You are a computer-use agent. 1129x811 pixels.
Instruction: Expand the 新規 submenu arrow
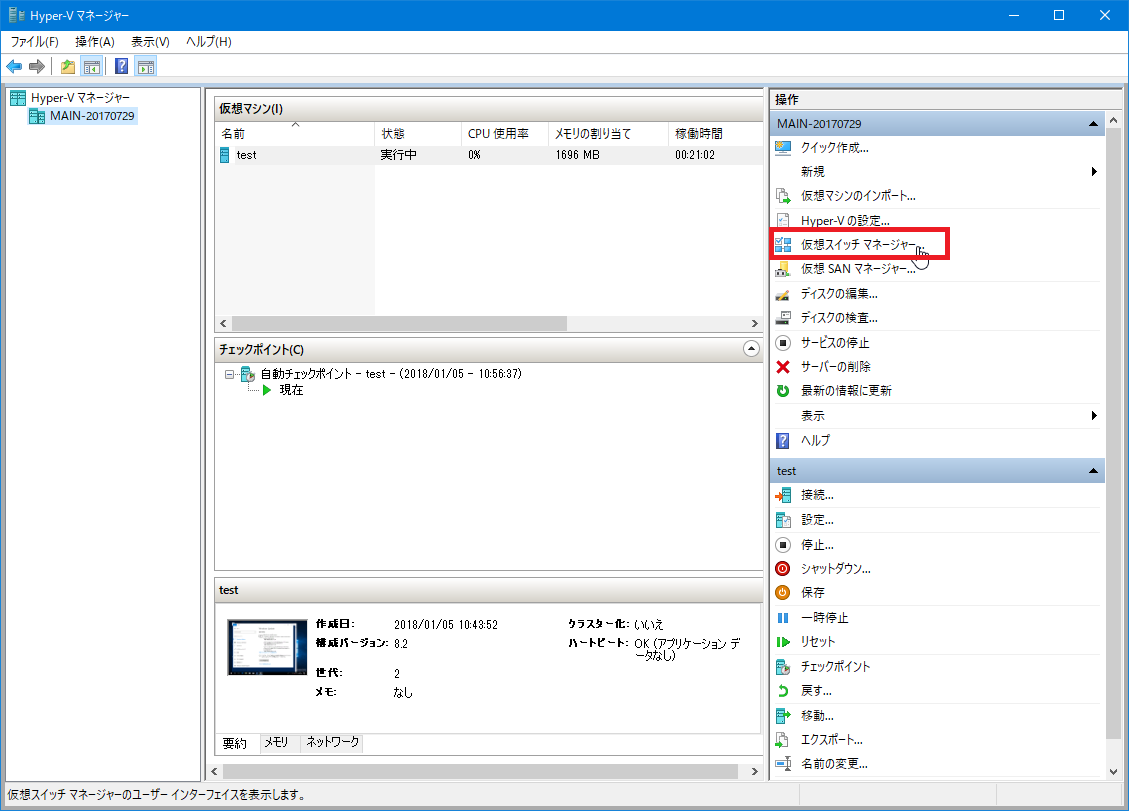(x=1094, y=171)
